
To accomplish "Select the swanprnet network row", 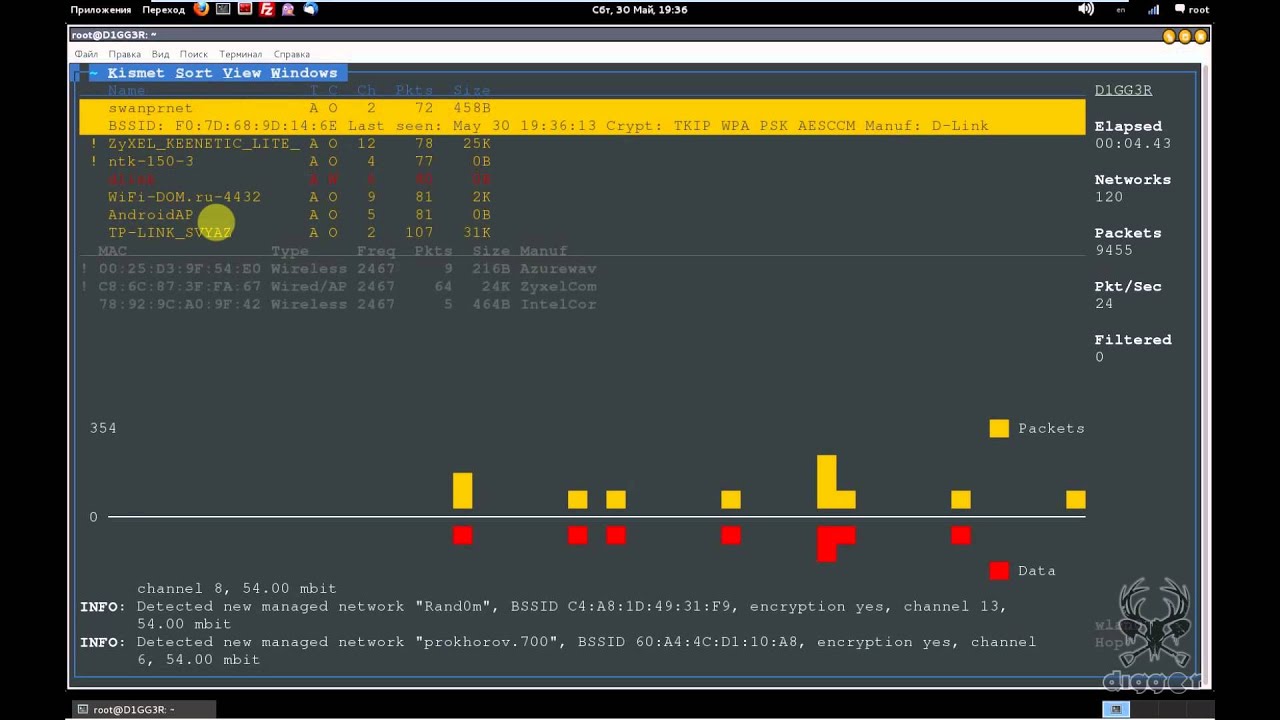I will point(582,108).
